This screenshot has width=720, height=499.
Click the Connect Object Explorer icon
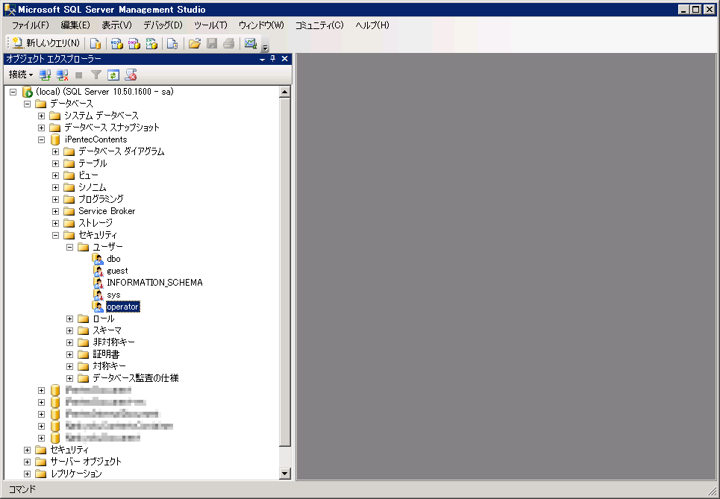(45, 75)
